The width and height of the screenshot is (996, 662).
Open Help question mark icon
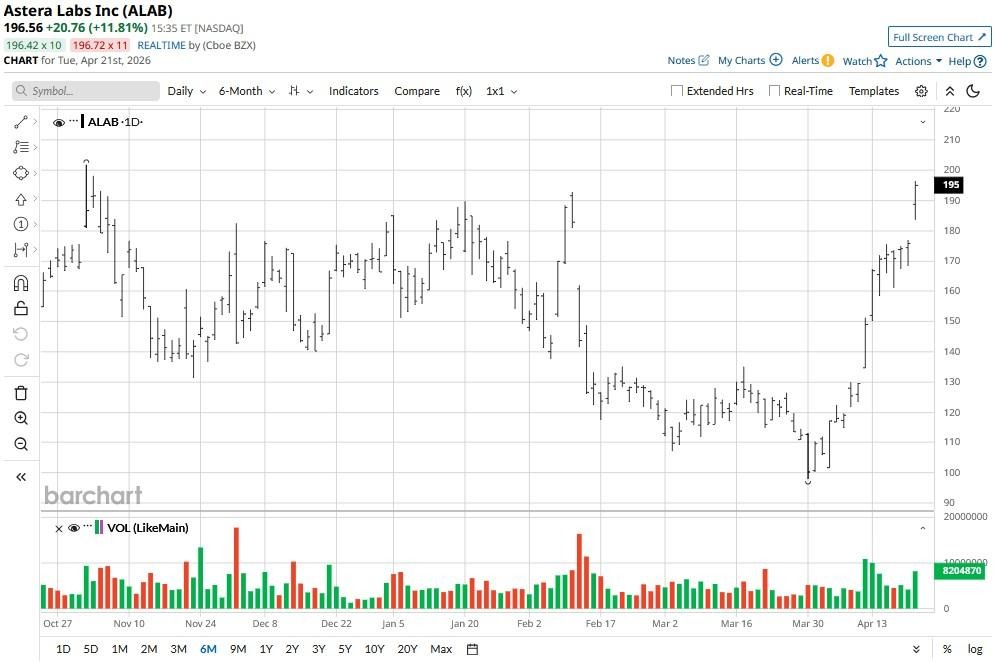(980, 62)
